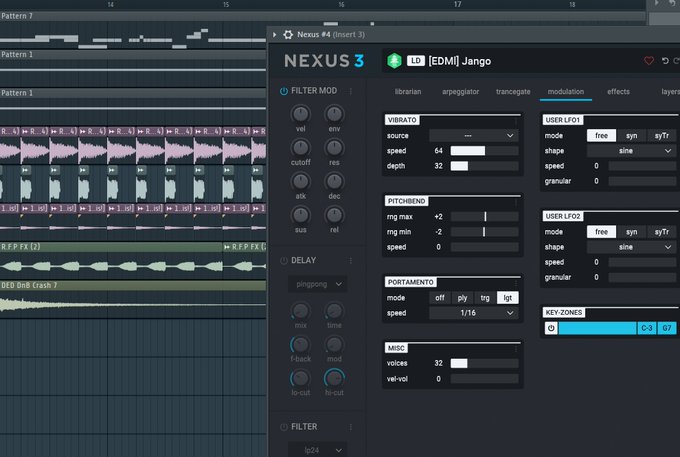Click the Filter Mod dec knob
680x457 pixels.
[334, 181]
